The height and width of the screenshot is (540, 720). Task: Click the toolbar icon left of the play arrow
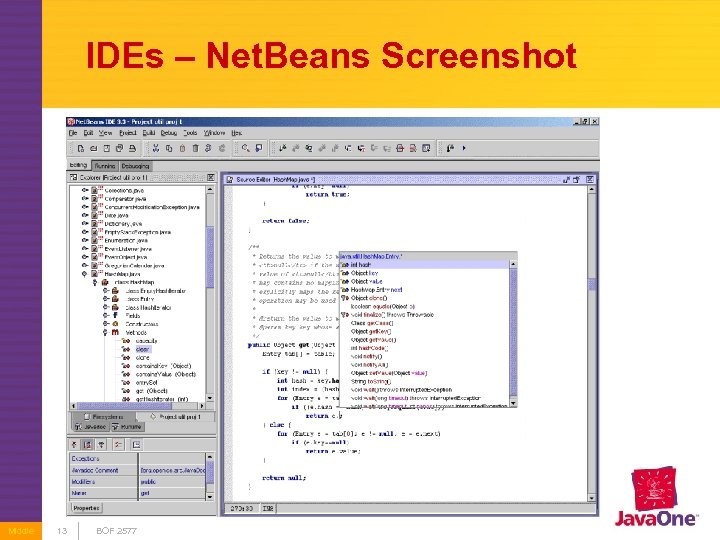(450, 148)
